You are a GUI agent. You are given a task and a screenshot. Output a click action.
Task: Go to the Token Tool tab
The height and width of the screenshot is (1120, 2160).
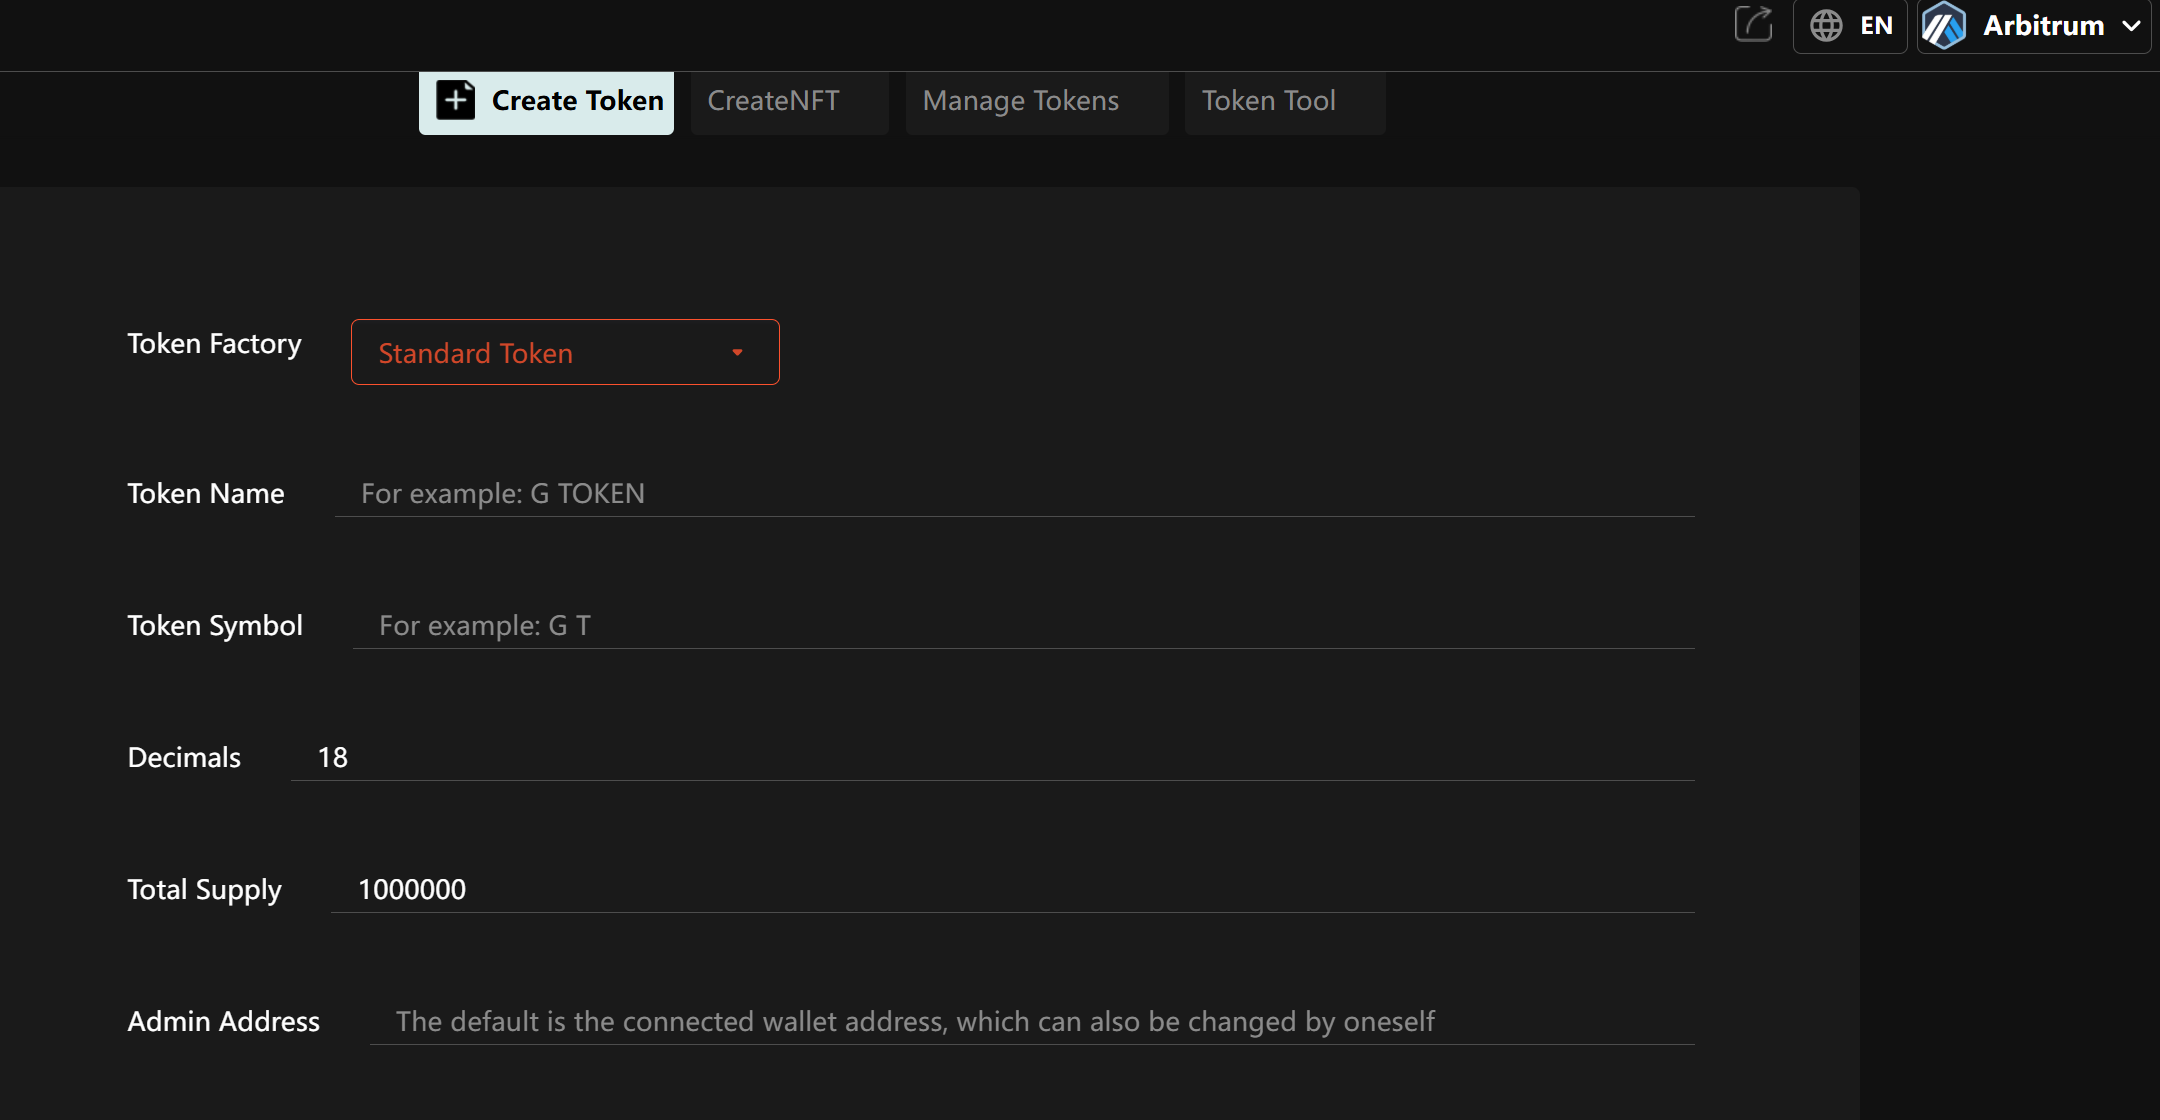[1269, 101]
